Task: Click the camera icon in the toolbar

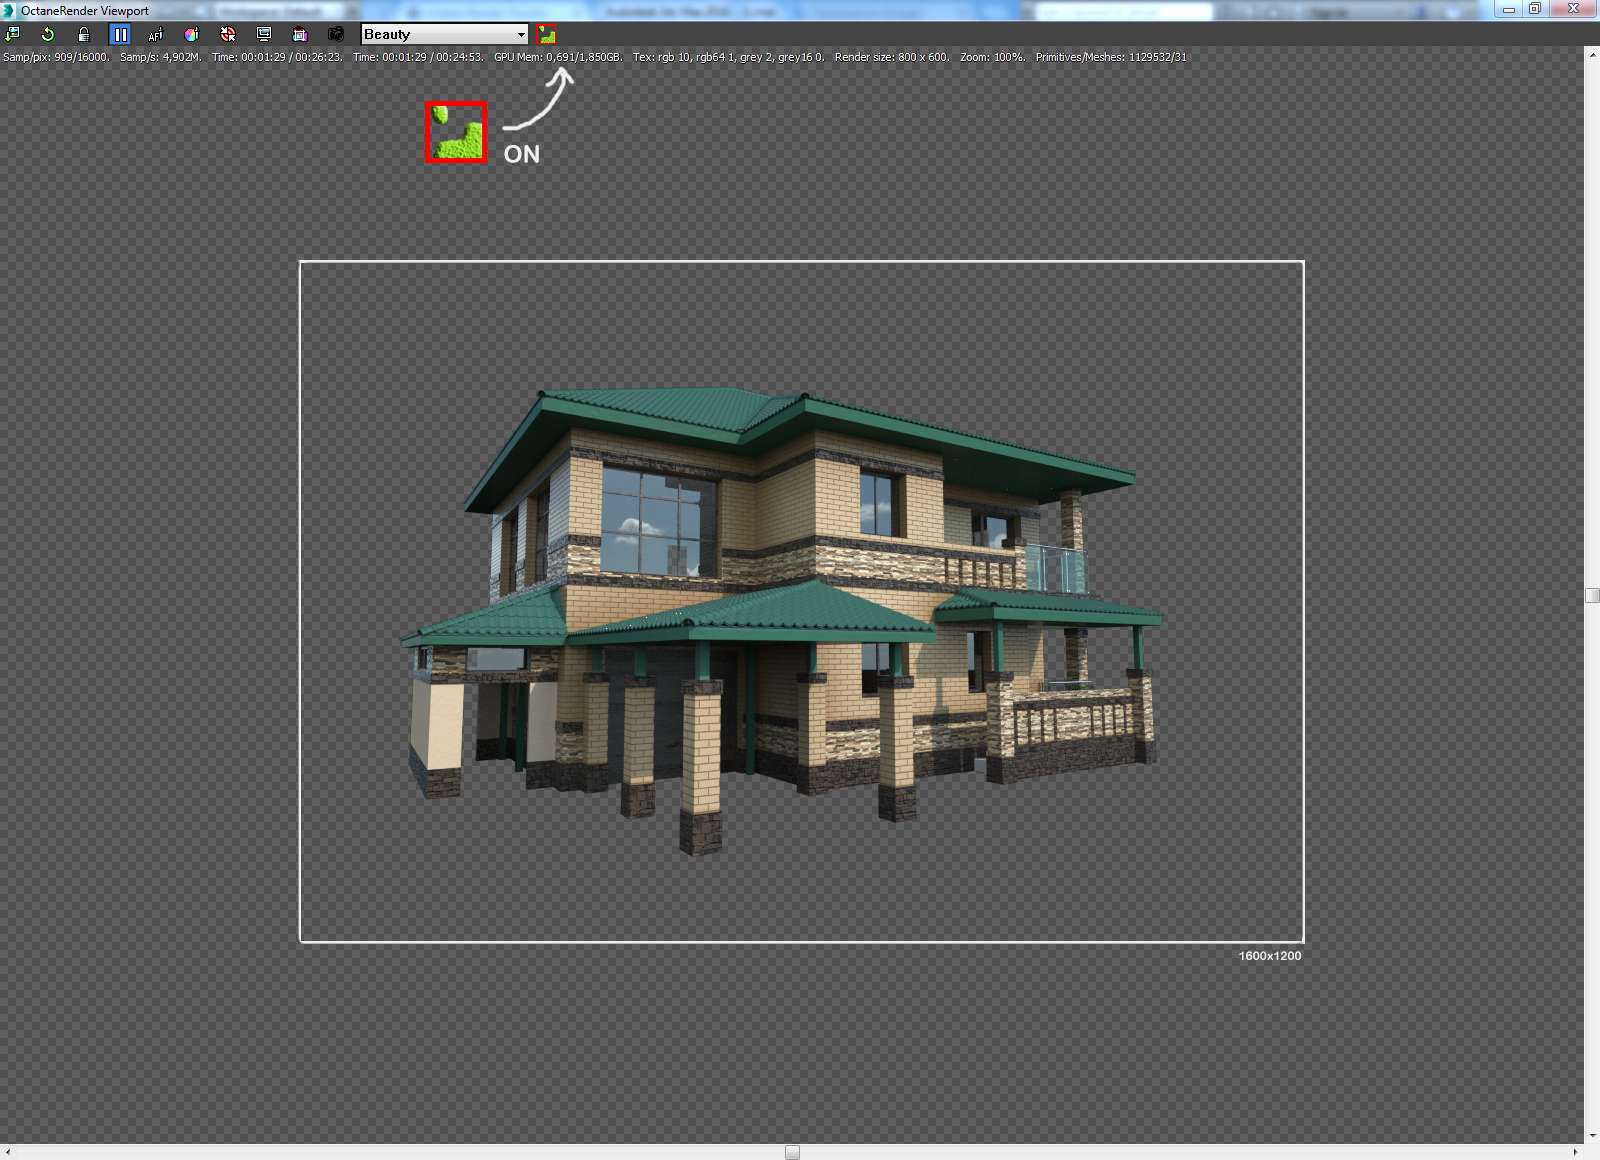Action: pos(336,34)
